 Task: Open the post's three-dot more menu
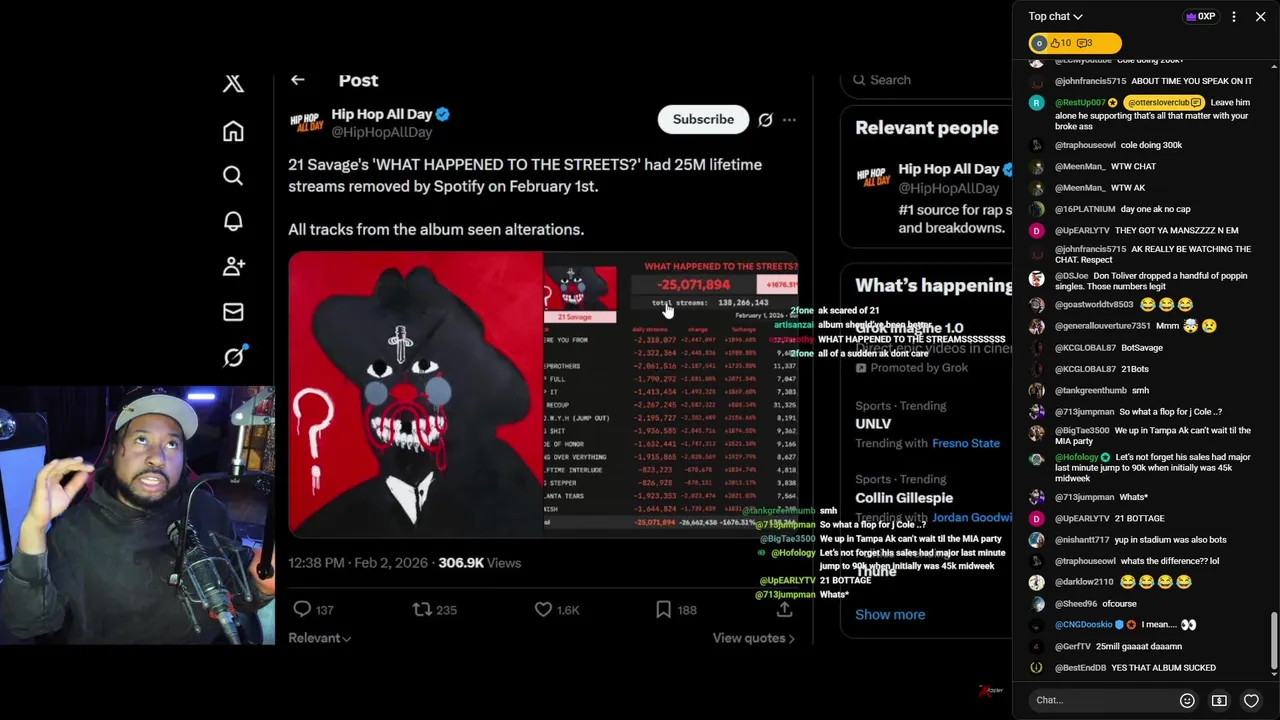point(789,120)
